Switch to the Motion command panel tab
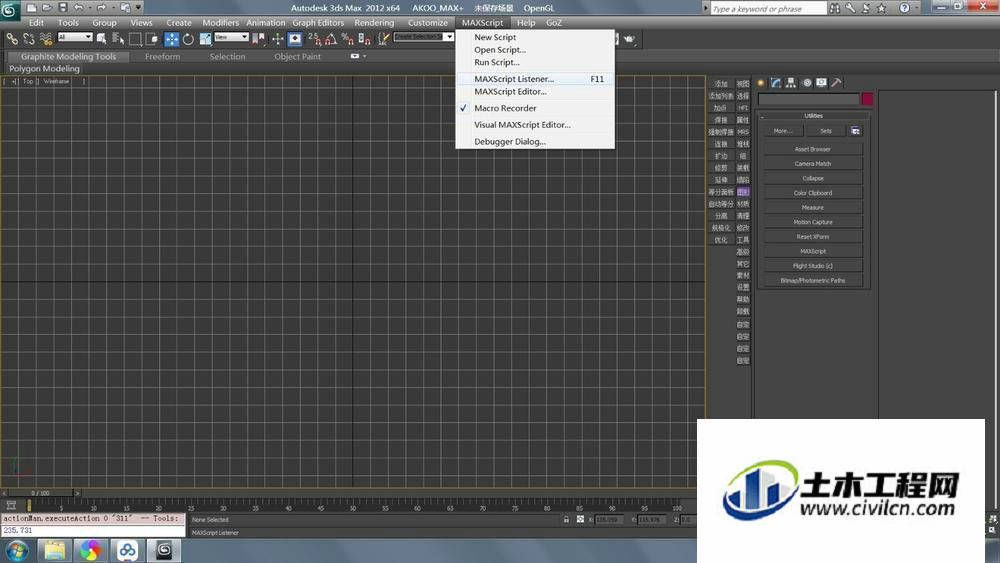The height and width of the screenshot is (563, 1000). [807, 83]
